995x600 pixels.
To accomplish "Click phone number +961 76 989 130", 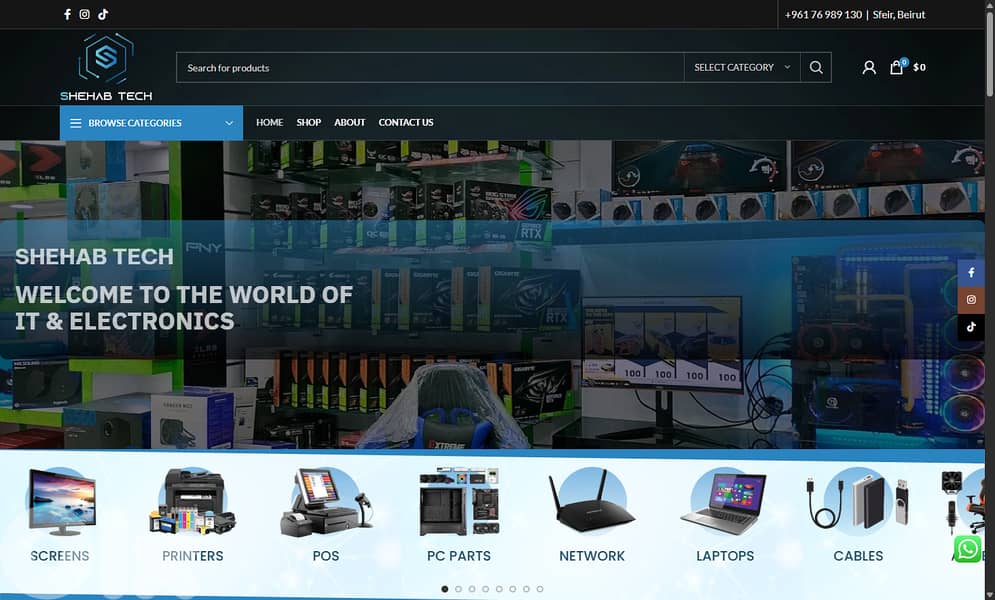I will point(823,15).
